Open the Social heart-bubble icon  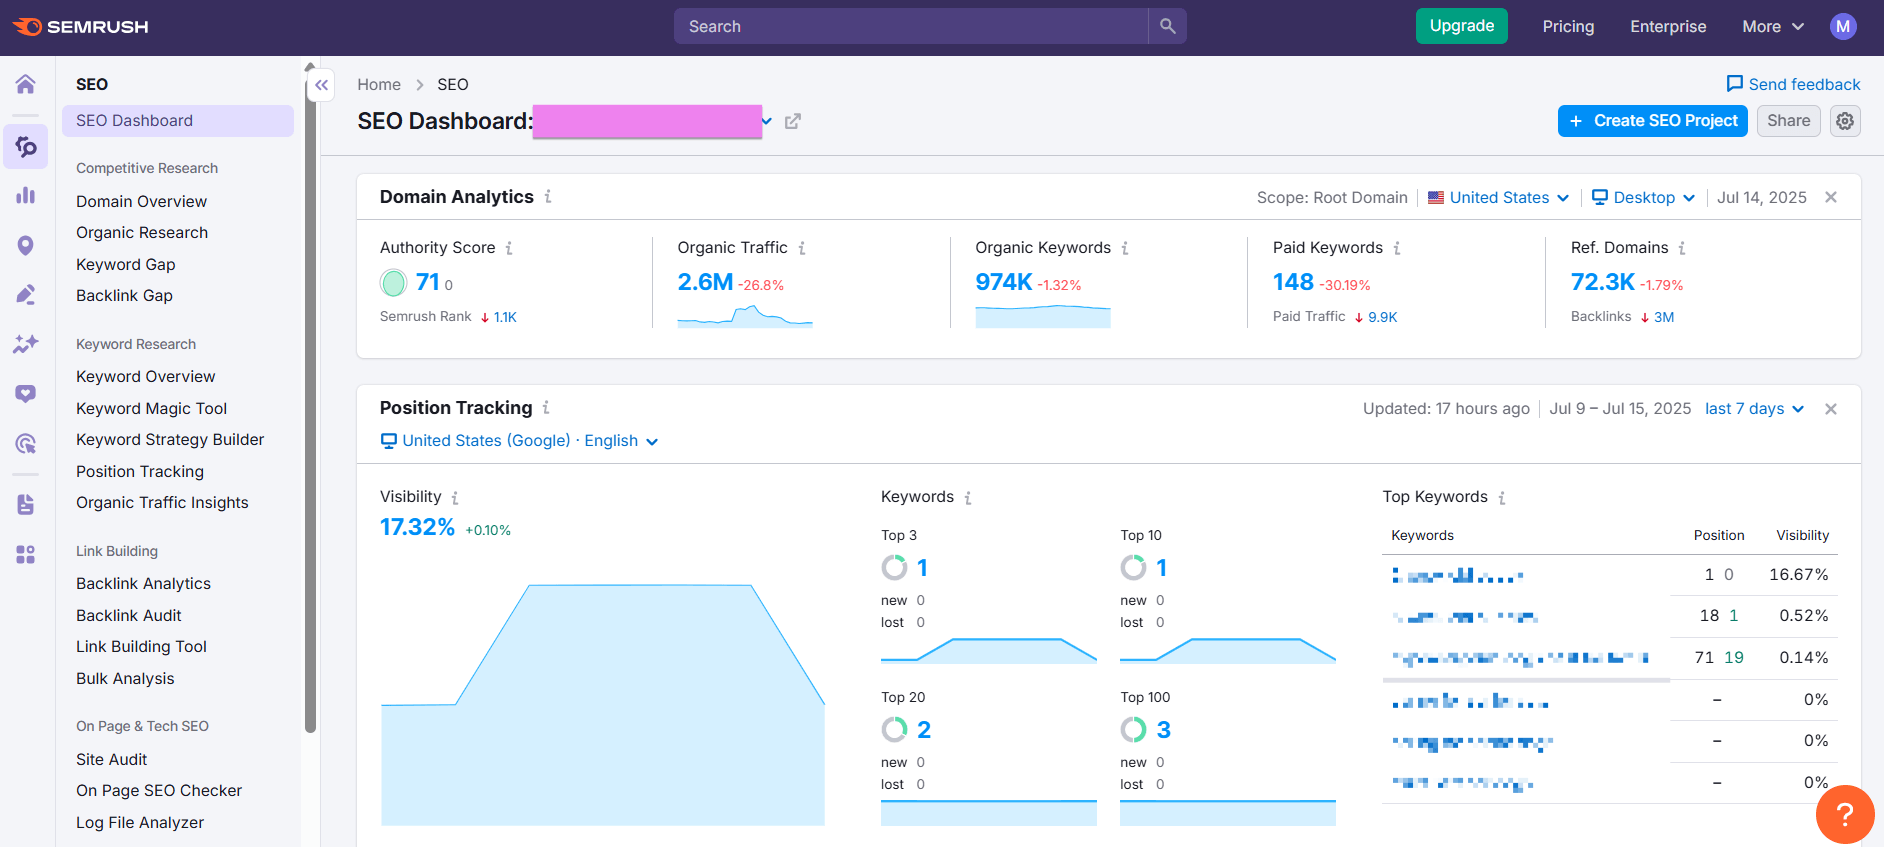(x=26, y=394)
